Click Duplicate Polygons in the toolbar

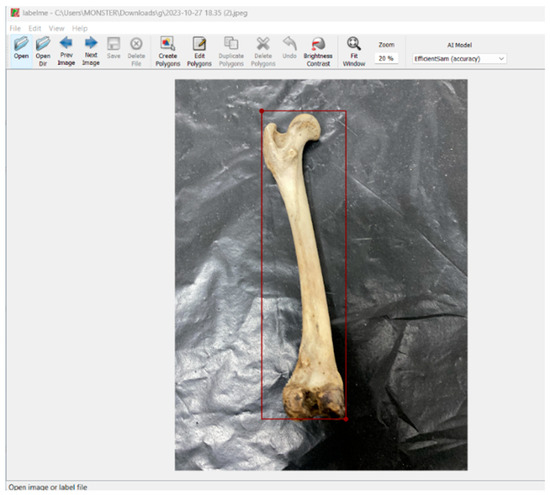(x=231, y=51)
